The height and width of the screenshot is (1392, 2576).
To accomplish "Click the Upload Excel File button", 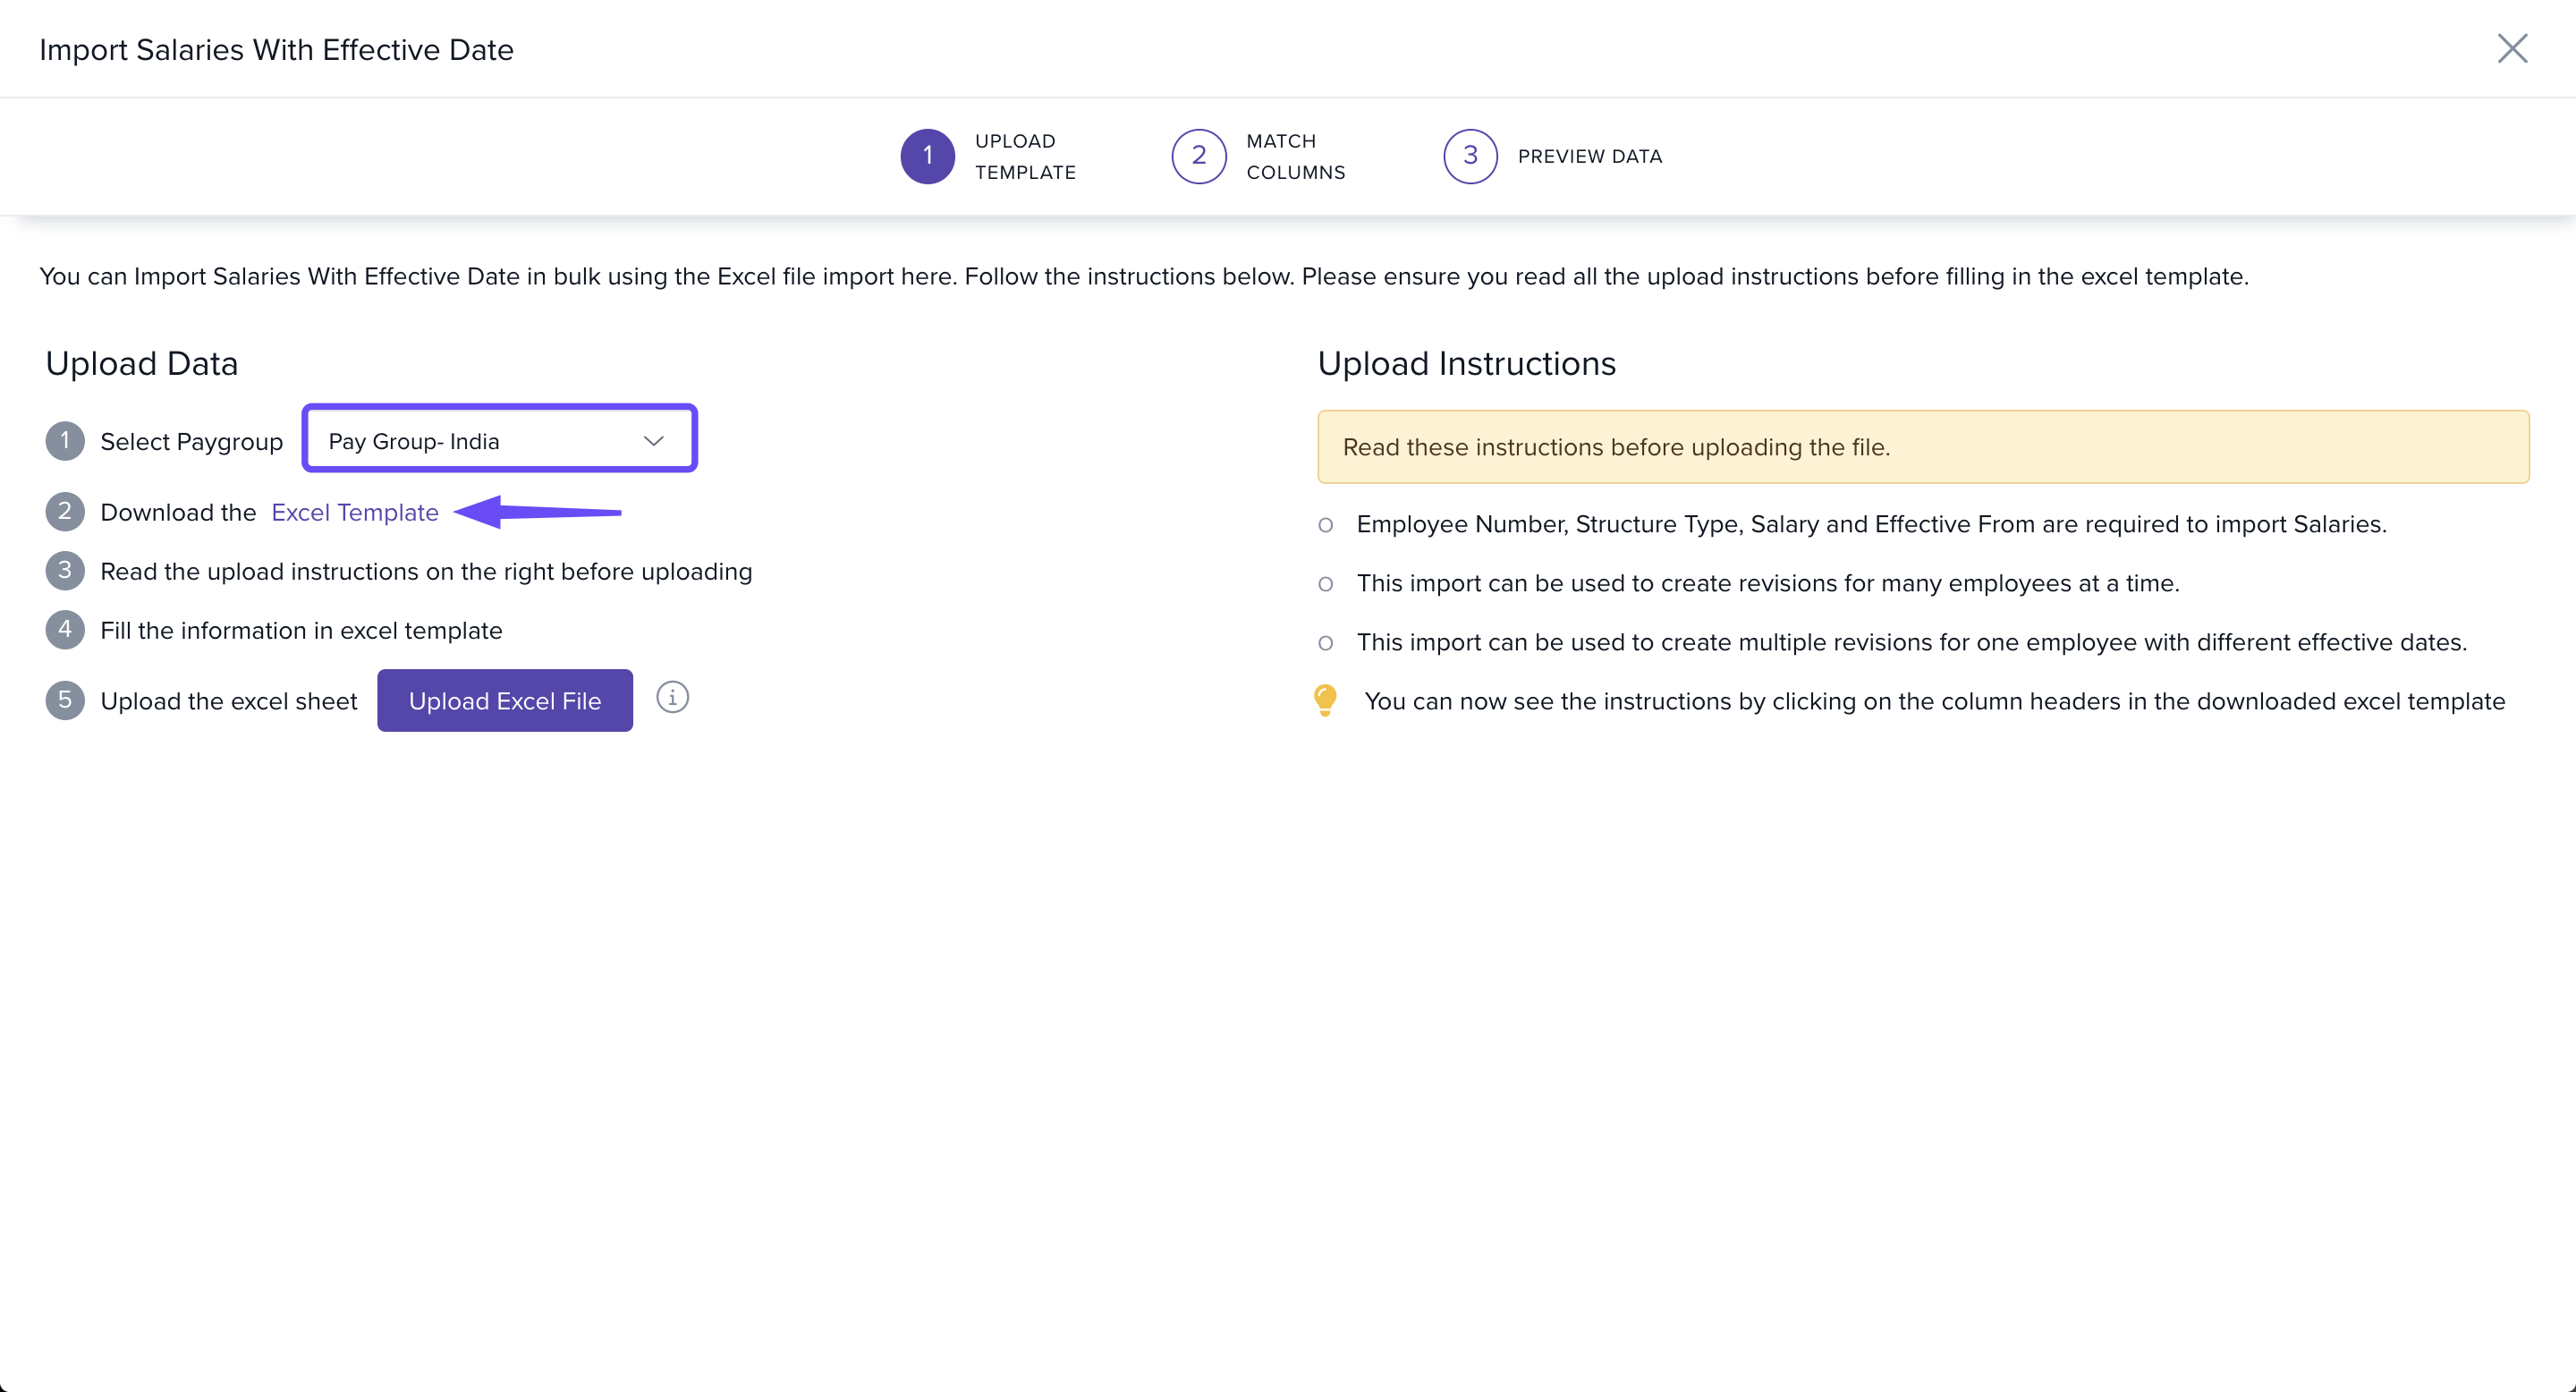I will [x=504, y=700].
